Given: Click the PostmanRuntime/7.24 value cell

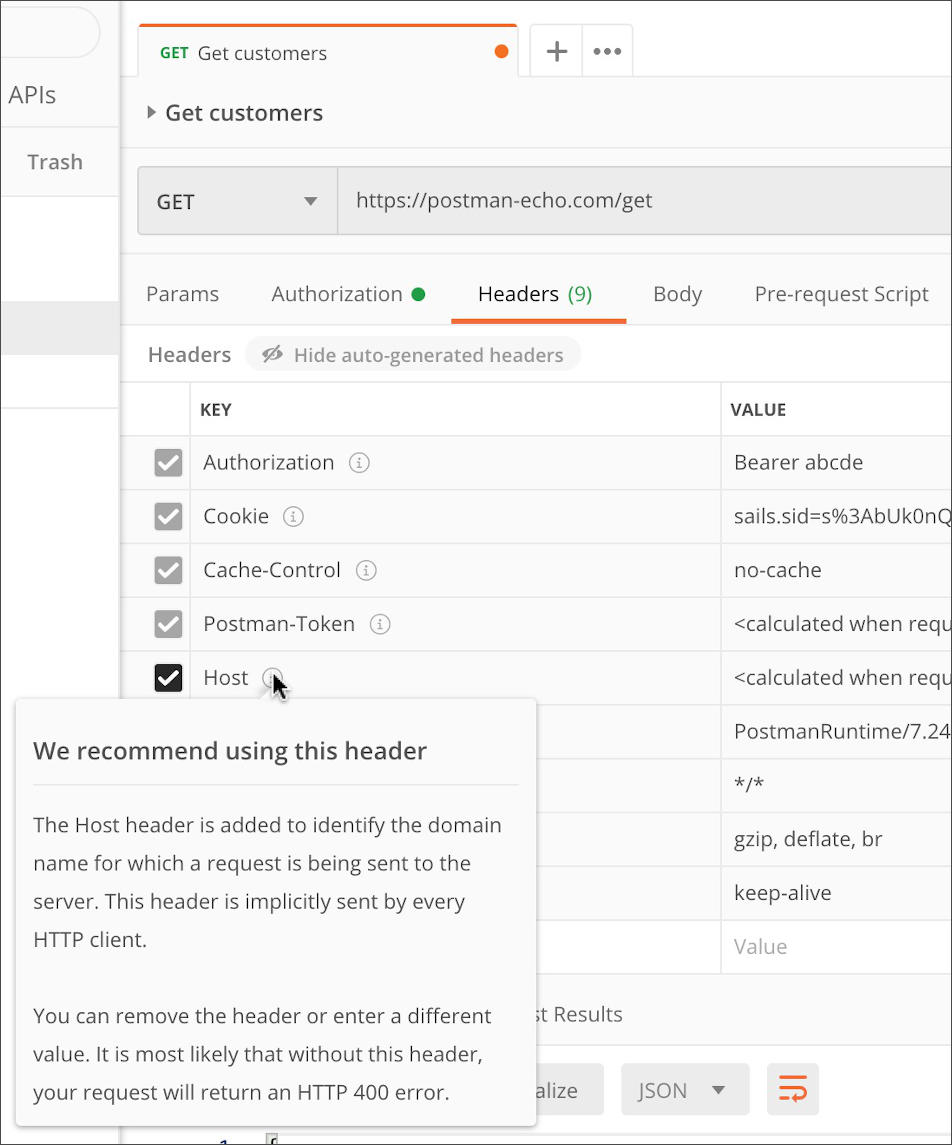Looking at the screenshot, I should coord(837,732).
